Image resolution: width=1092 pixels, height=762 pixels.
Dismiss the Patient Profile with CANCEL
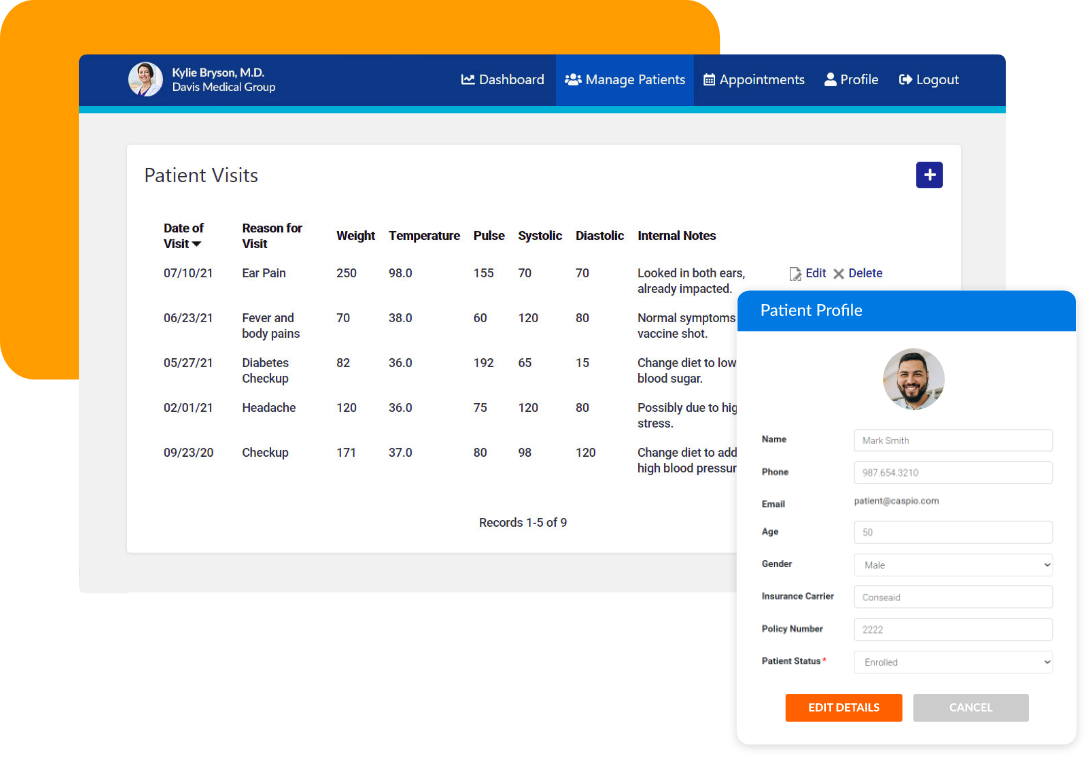click(970, 707)
